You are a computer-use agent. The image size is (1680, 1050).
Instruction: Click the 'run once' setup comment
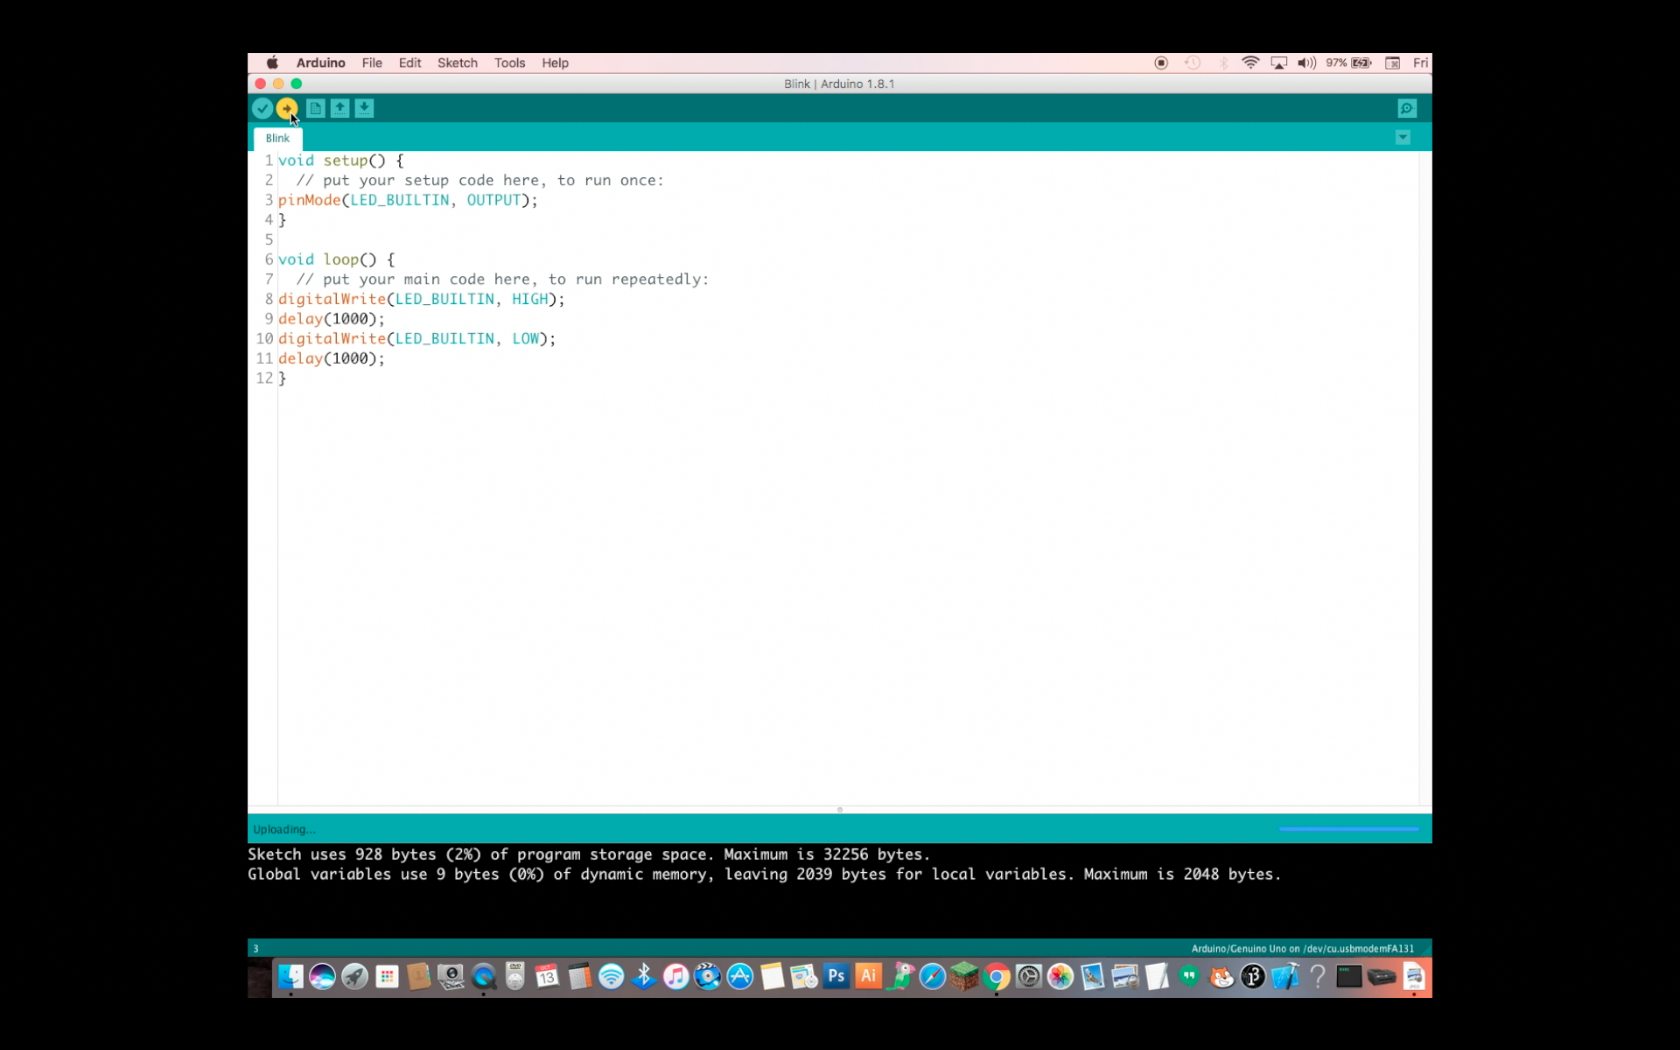point(480,180)
